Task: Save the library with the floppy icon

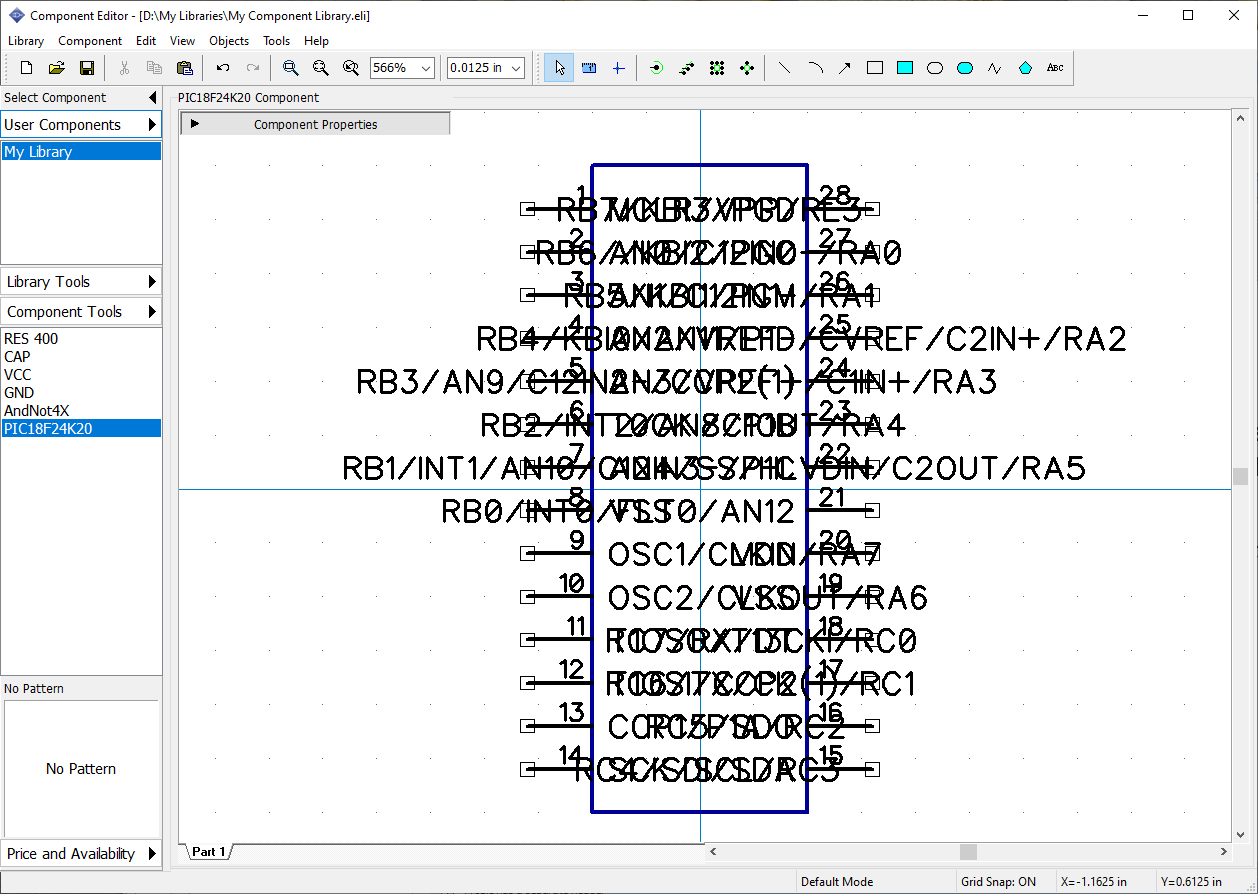Action: [x=87, y=68]
